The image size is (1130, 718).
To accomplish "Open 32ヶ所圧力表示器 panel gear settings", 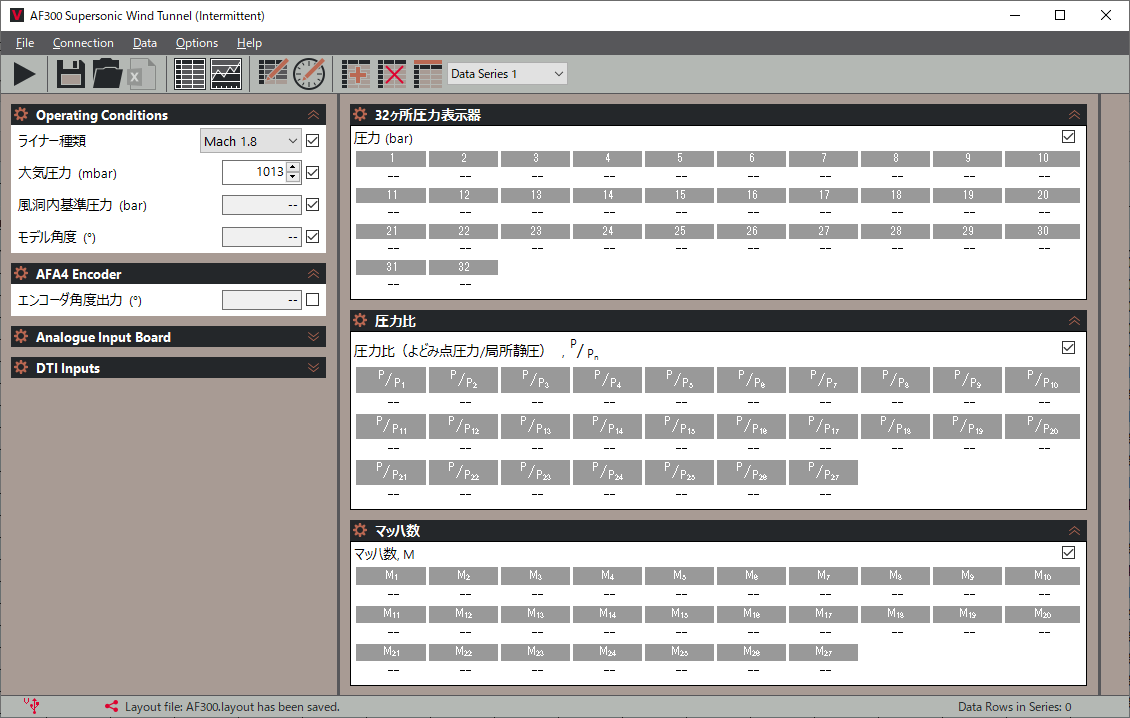I will click(360, 114).
